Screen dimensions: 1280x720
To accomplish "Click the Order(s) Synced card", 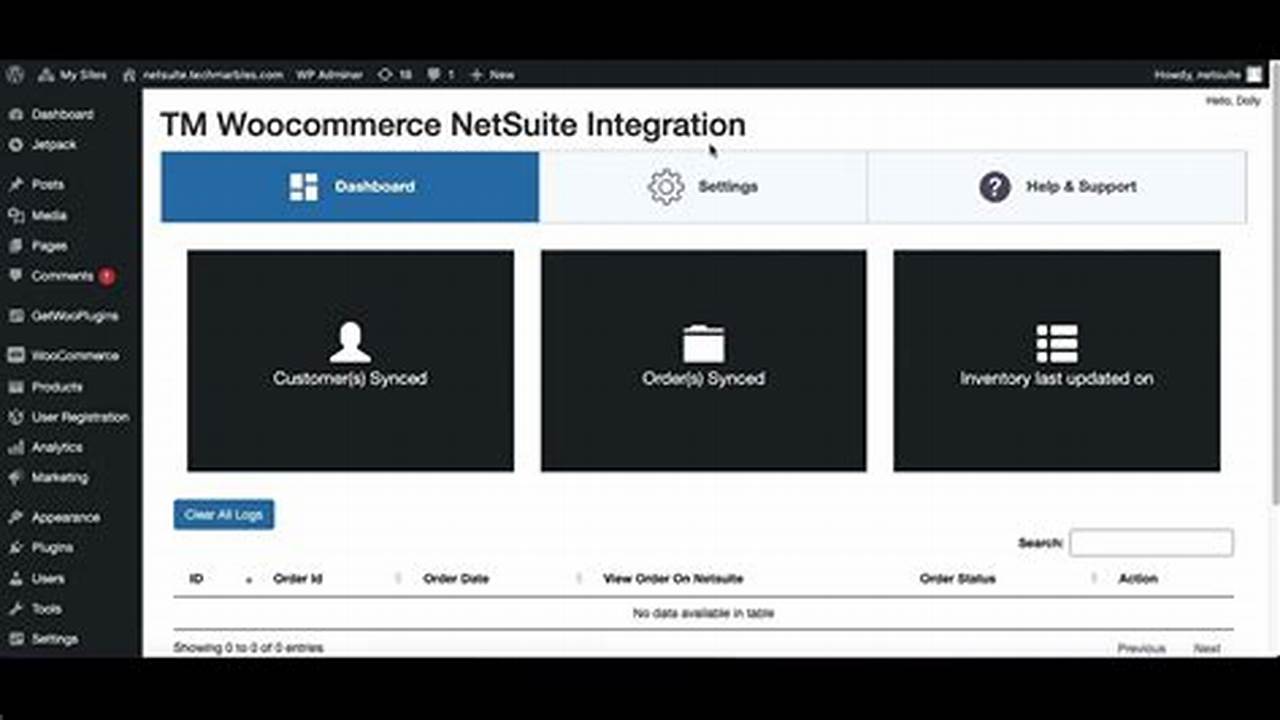I will coord(704,361).
